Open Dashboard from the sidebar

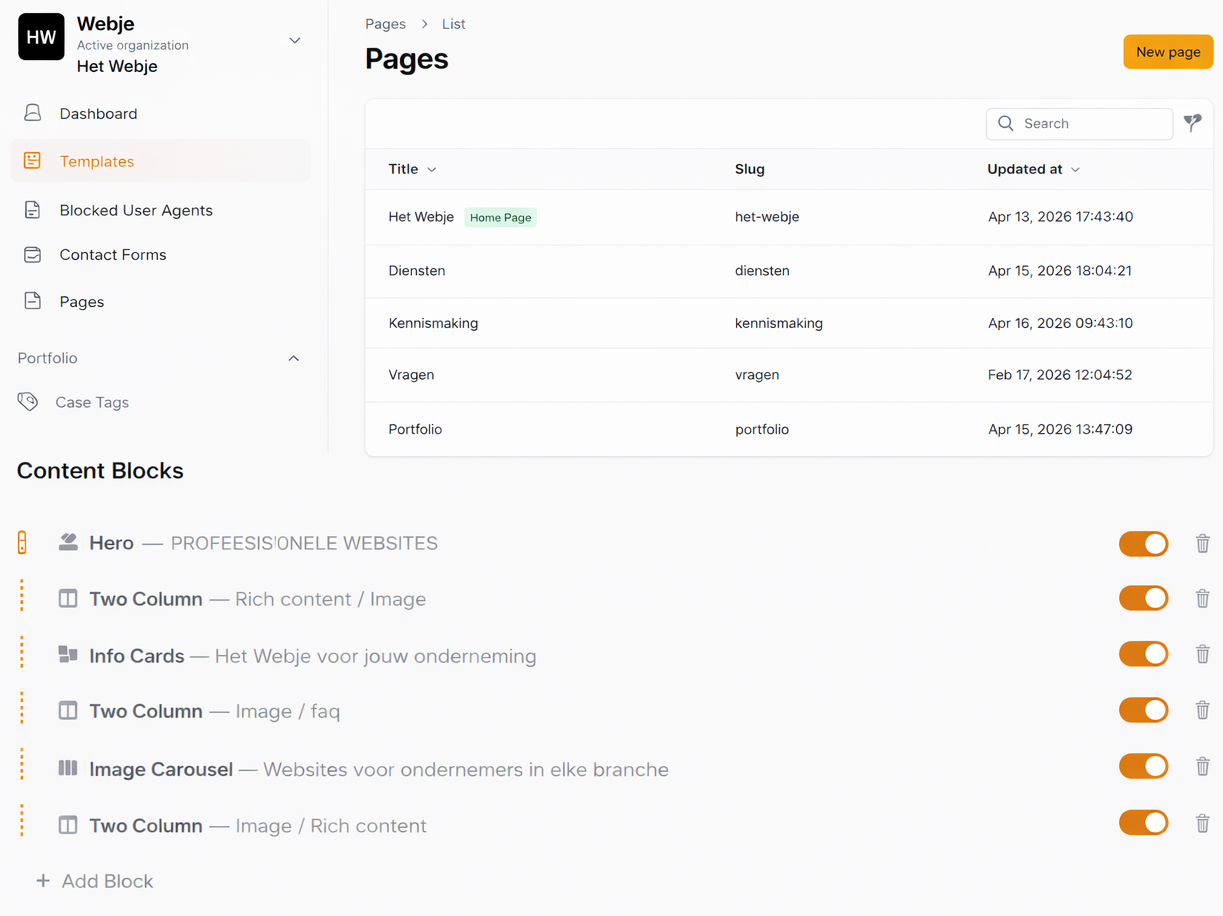click(x=98, y=114)
